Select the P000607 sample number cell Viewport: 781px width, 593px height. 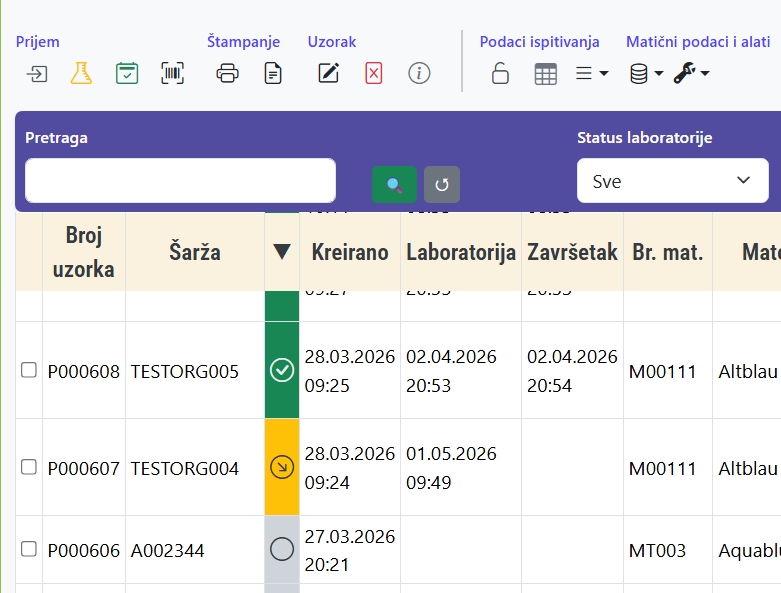[x=84, y=469]
